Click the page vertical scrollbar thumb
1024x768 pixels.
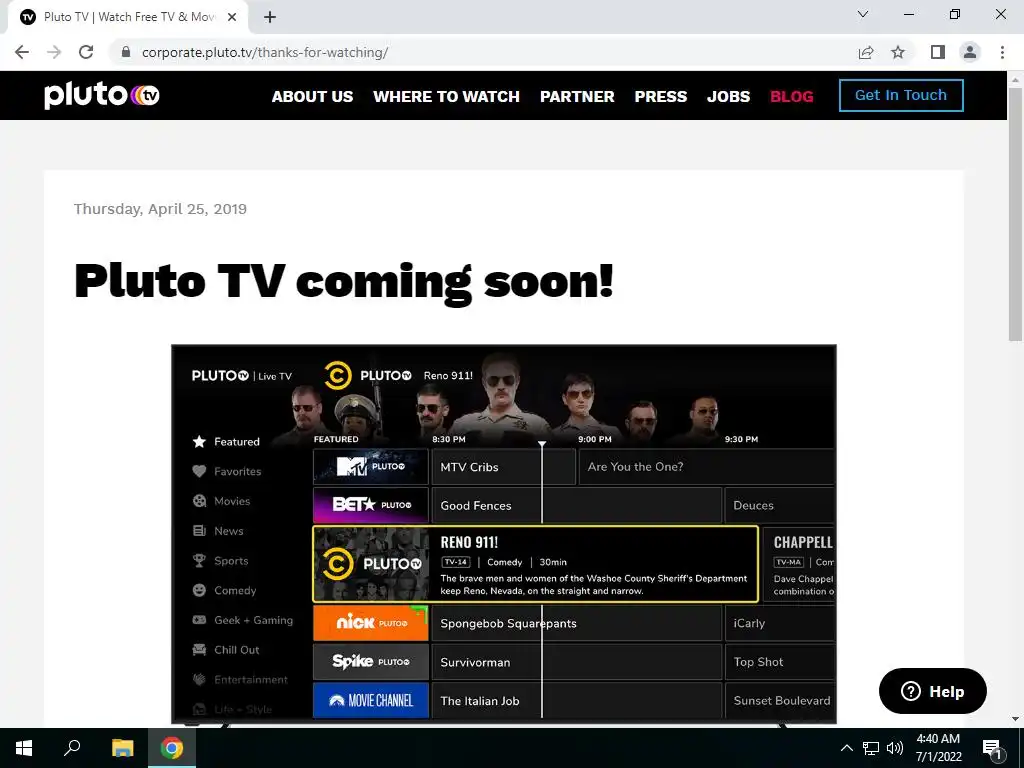tap(1015, 214)
